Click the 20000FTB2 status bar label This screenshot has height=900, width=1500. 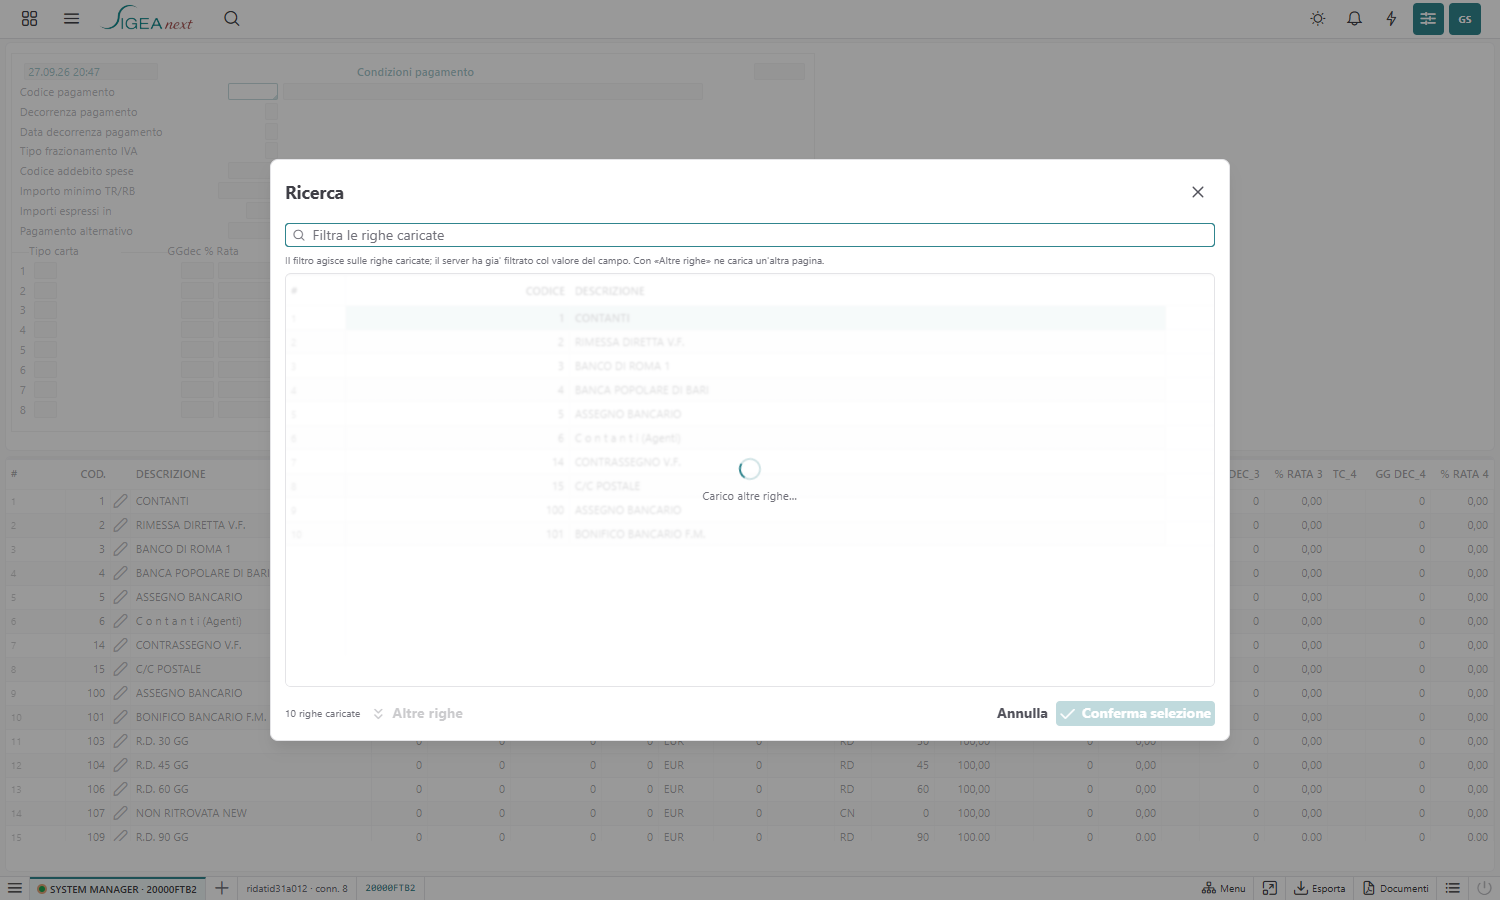390,888
